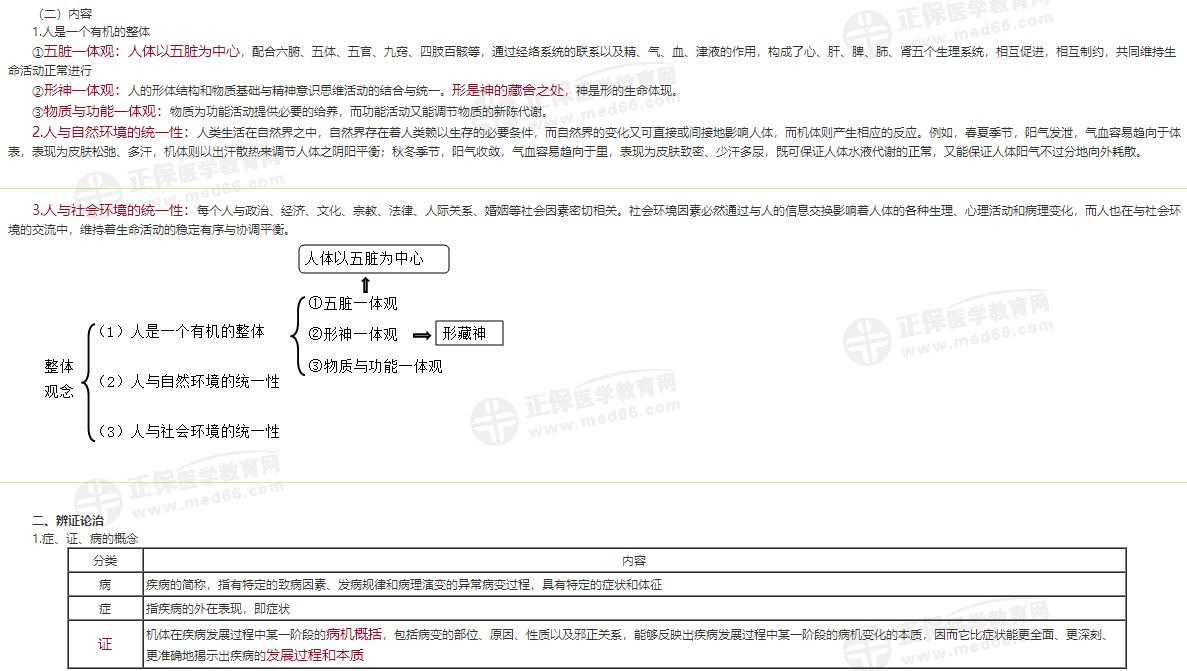This screenshot has height=671, width=1187.
Task: Click diagram item (3) 人与社会环境的统一性
Action: click(x=188, y=431)
